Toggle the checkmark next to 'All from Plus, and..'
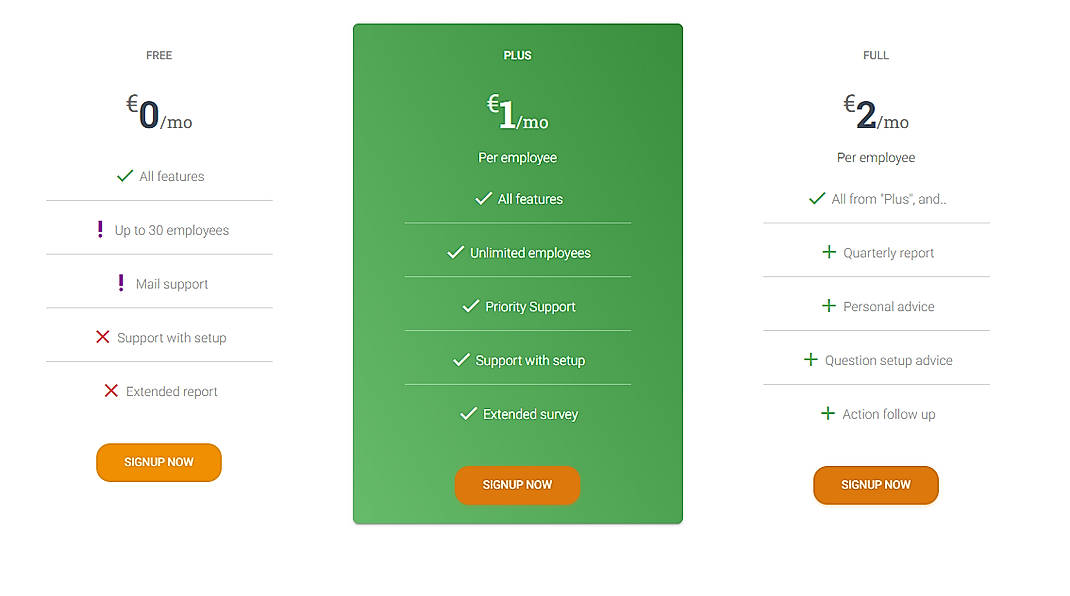Image resolution: width=1070 pixels, height=596 pixels. click(x=816, y=198)
